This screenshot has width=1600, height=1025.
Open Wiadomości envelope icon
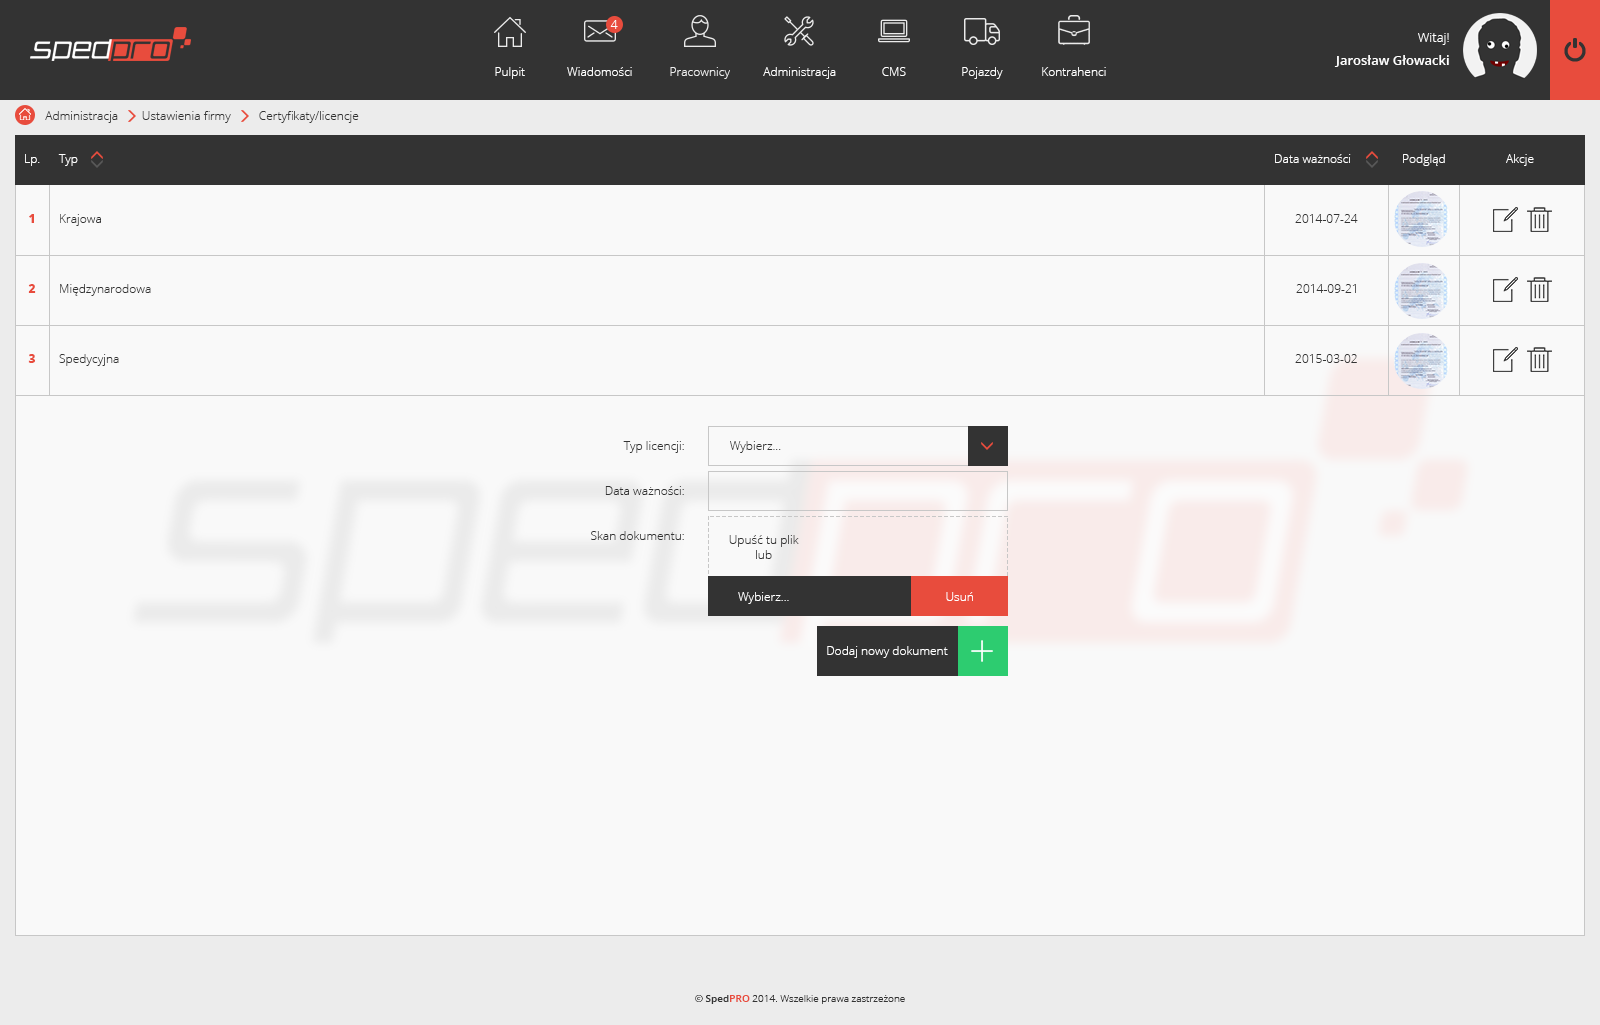click(599, 33)
